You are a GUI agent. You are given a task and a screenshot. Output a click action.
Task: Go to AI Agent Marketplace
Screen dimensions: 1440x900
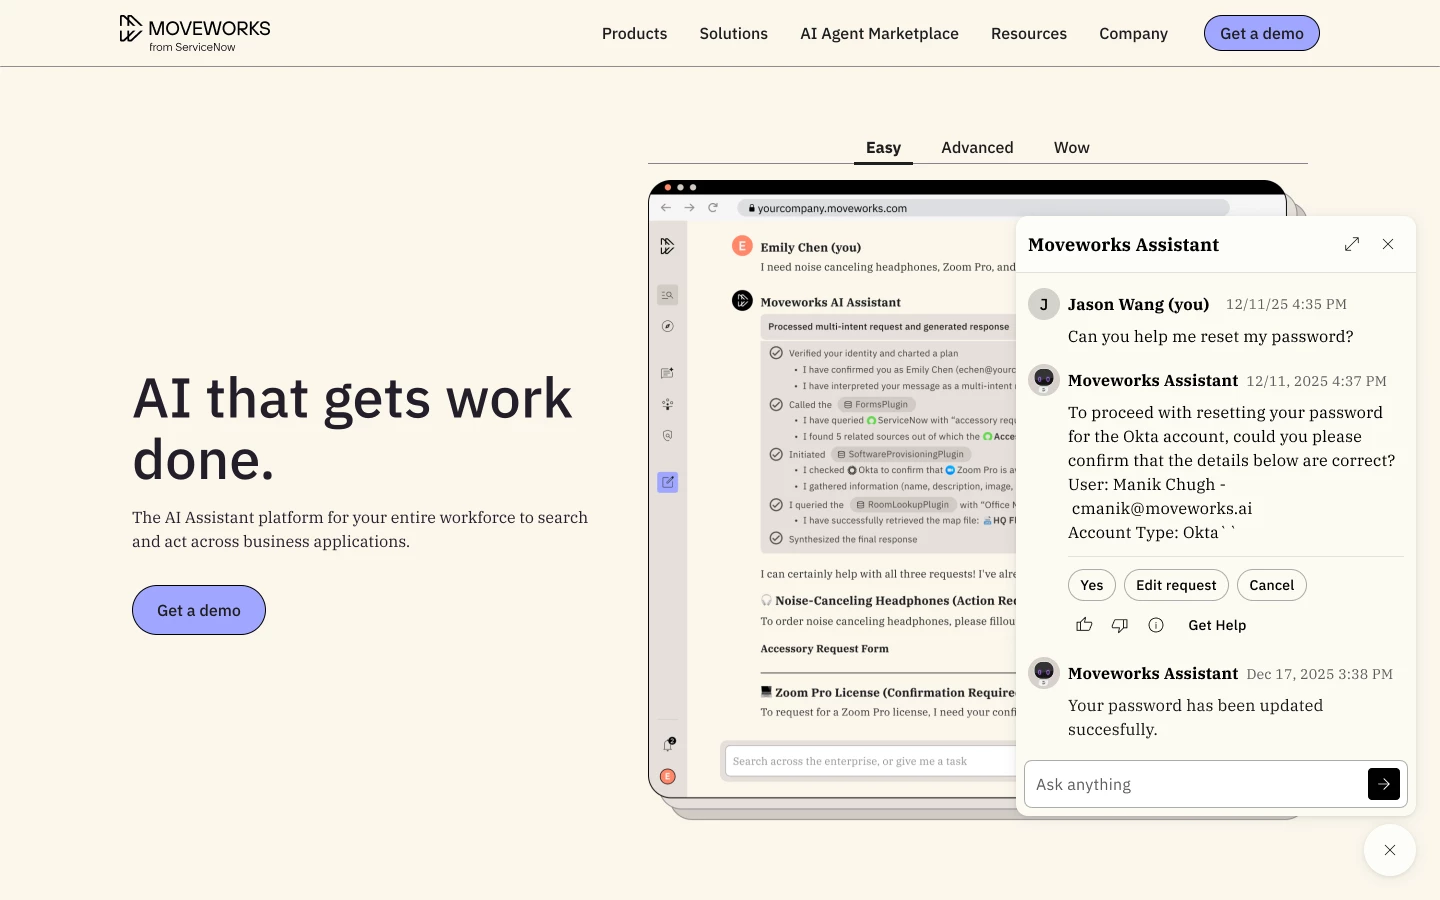pyautogui.click(x=879, y=33)
